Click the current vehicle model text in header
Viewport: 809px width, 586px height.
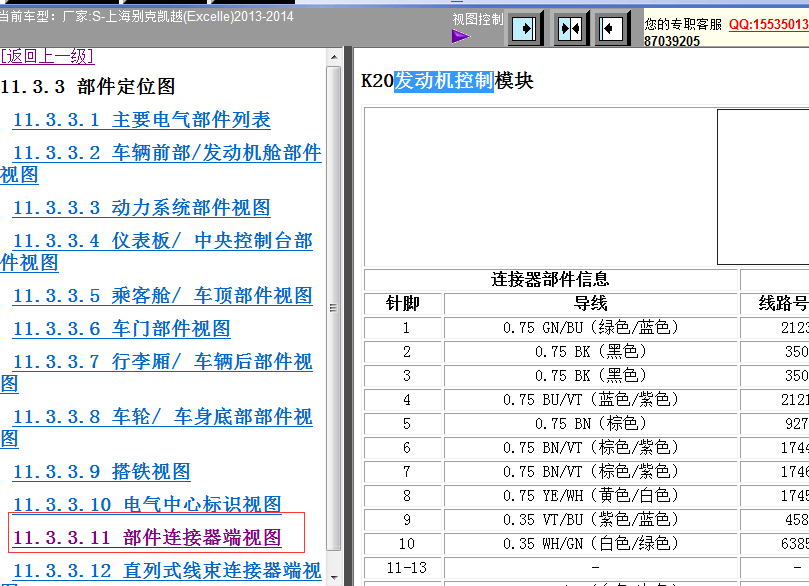click(x=147, y=17)
